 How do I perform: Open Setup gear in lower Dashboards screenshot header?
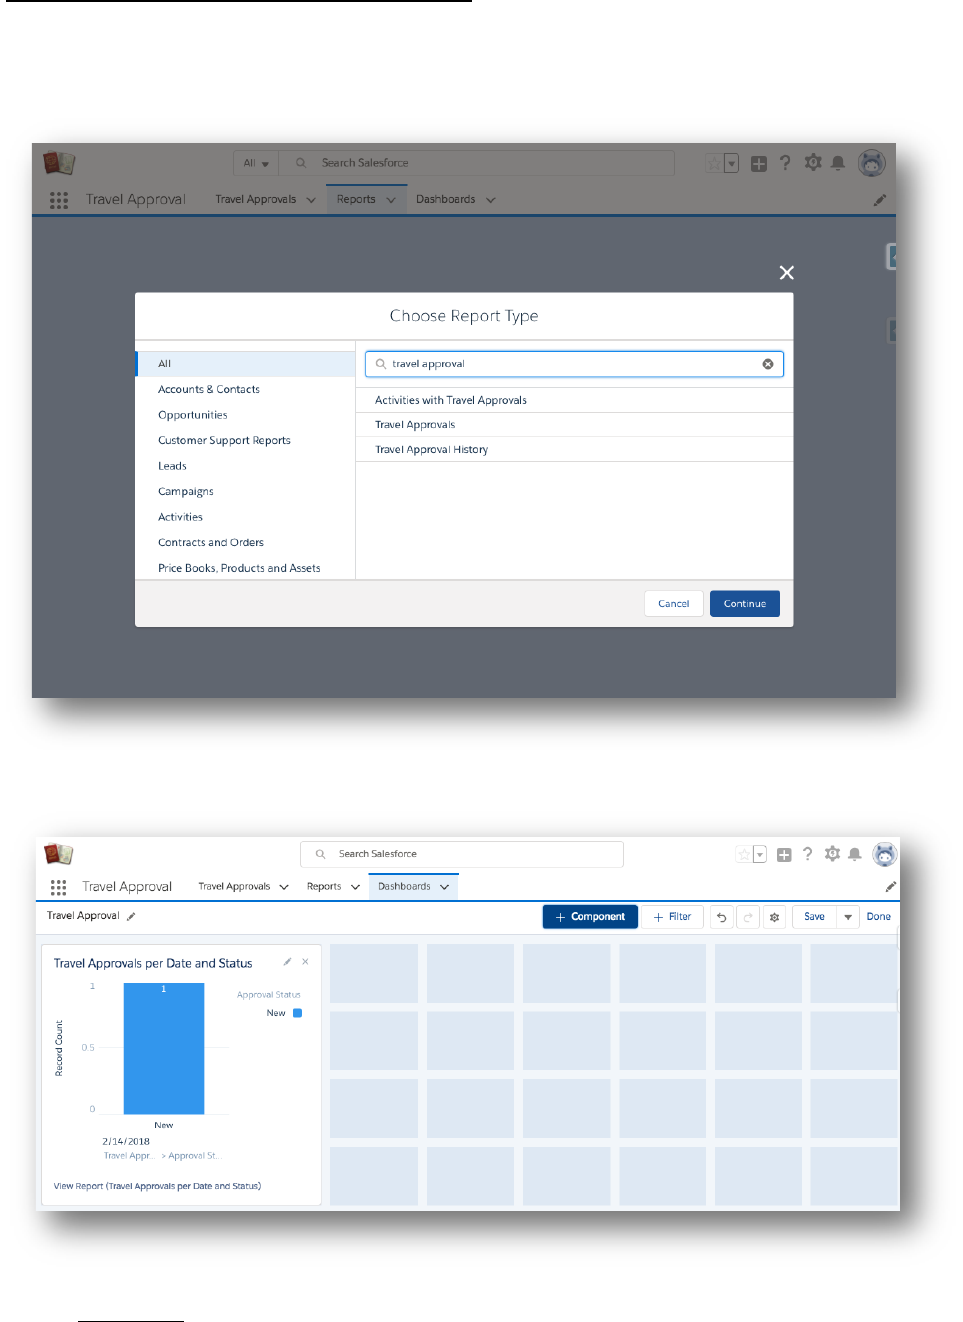click(832, 854)
